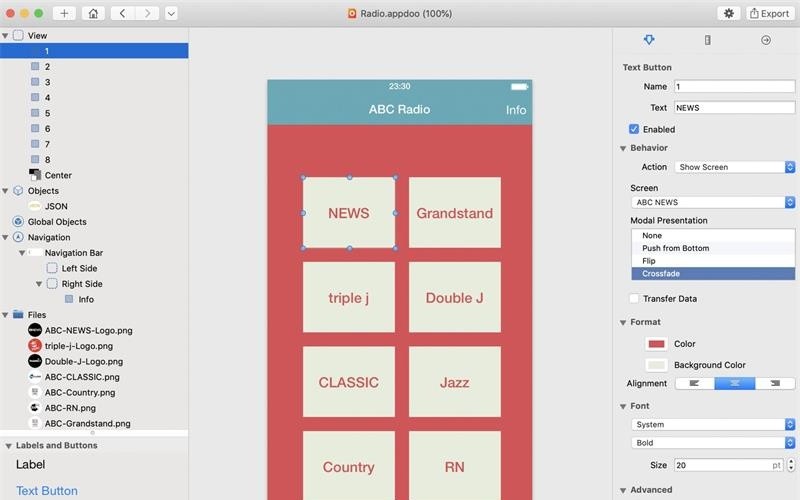The image size is (800, 500).
Task: Collapse the Navigation section
Action: pyautogui.click(x=5, y=238)
